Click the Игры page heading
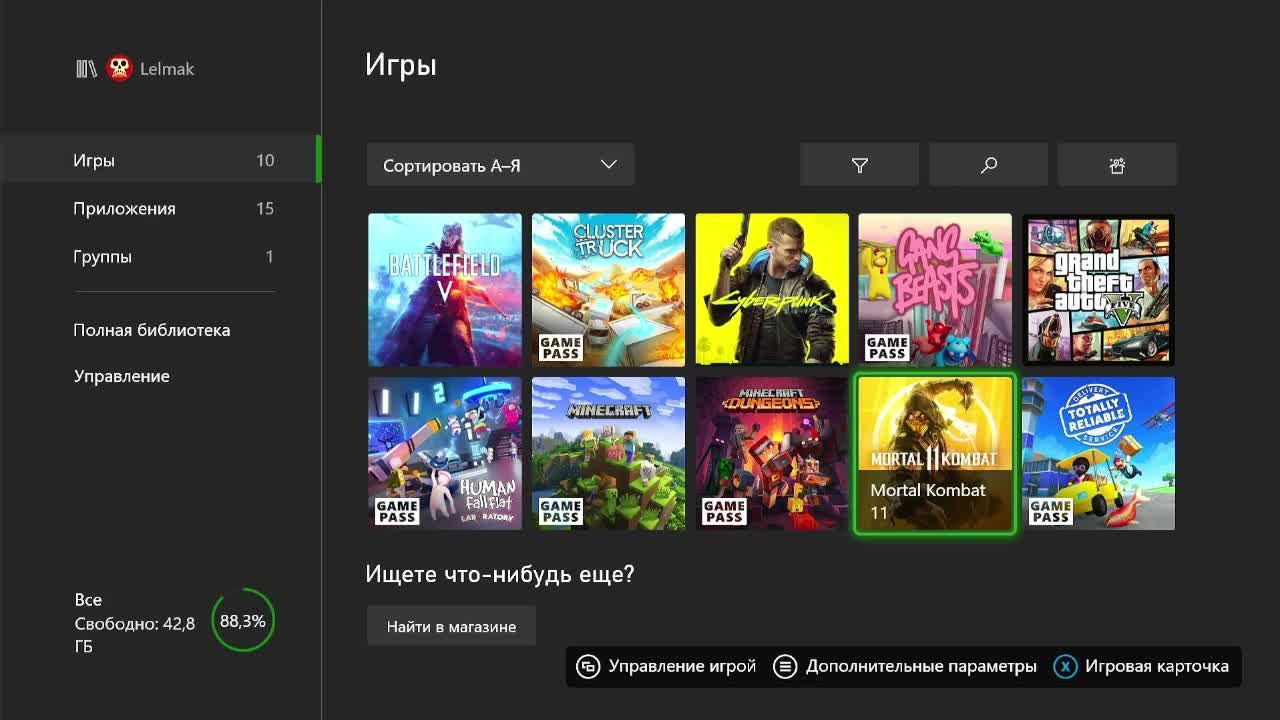Image resolution: width=1280 pixels, height=720 pixels. (x=401, y=66)
